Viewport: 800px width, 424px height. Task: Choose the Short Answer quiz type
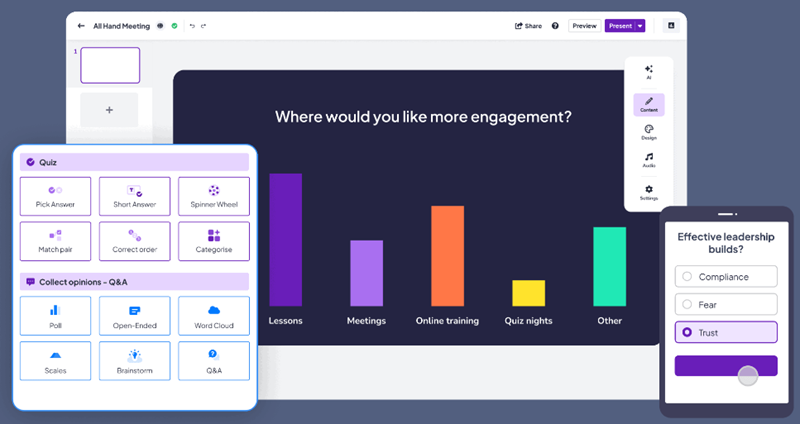click(x=135, y=196)
